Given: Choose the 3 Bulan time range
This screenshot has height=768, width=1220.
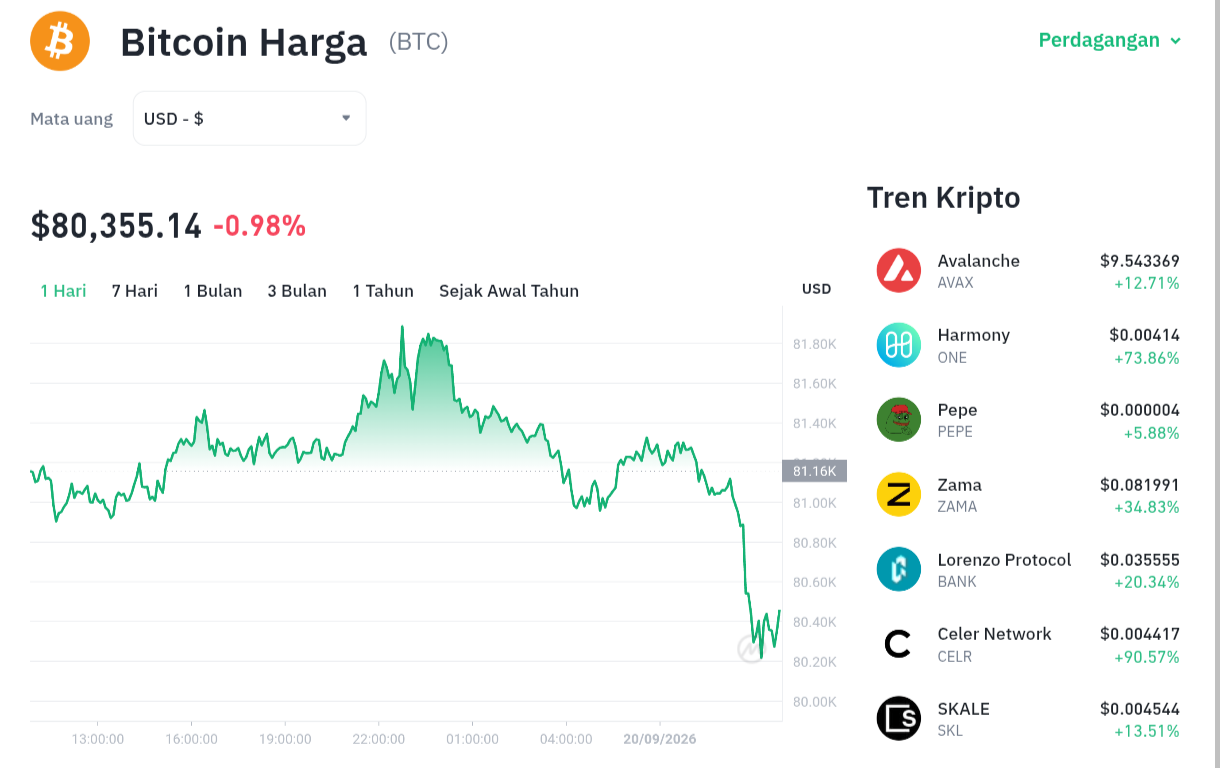Looking at the screenshot, I should 297,291.
